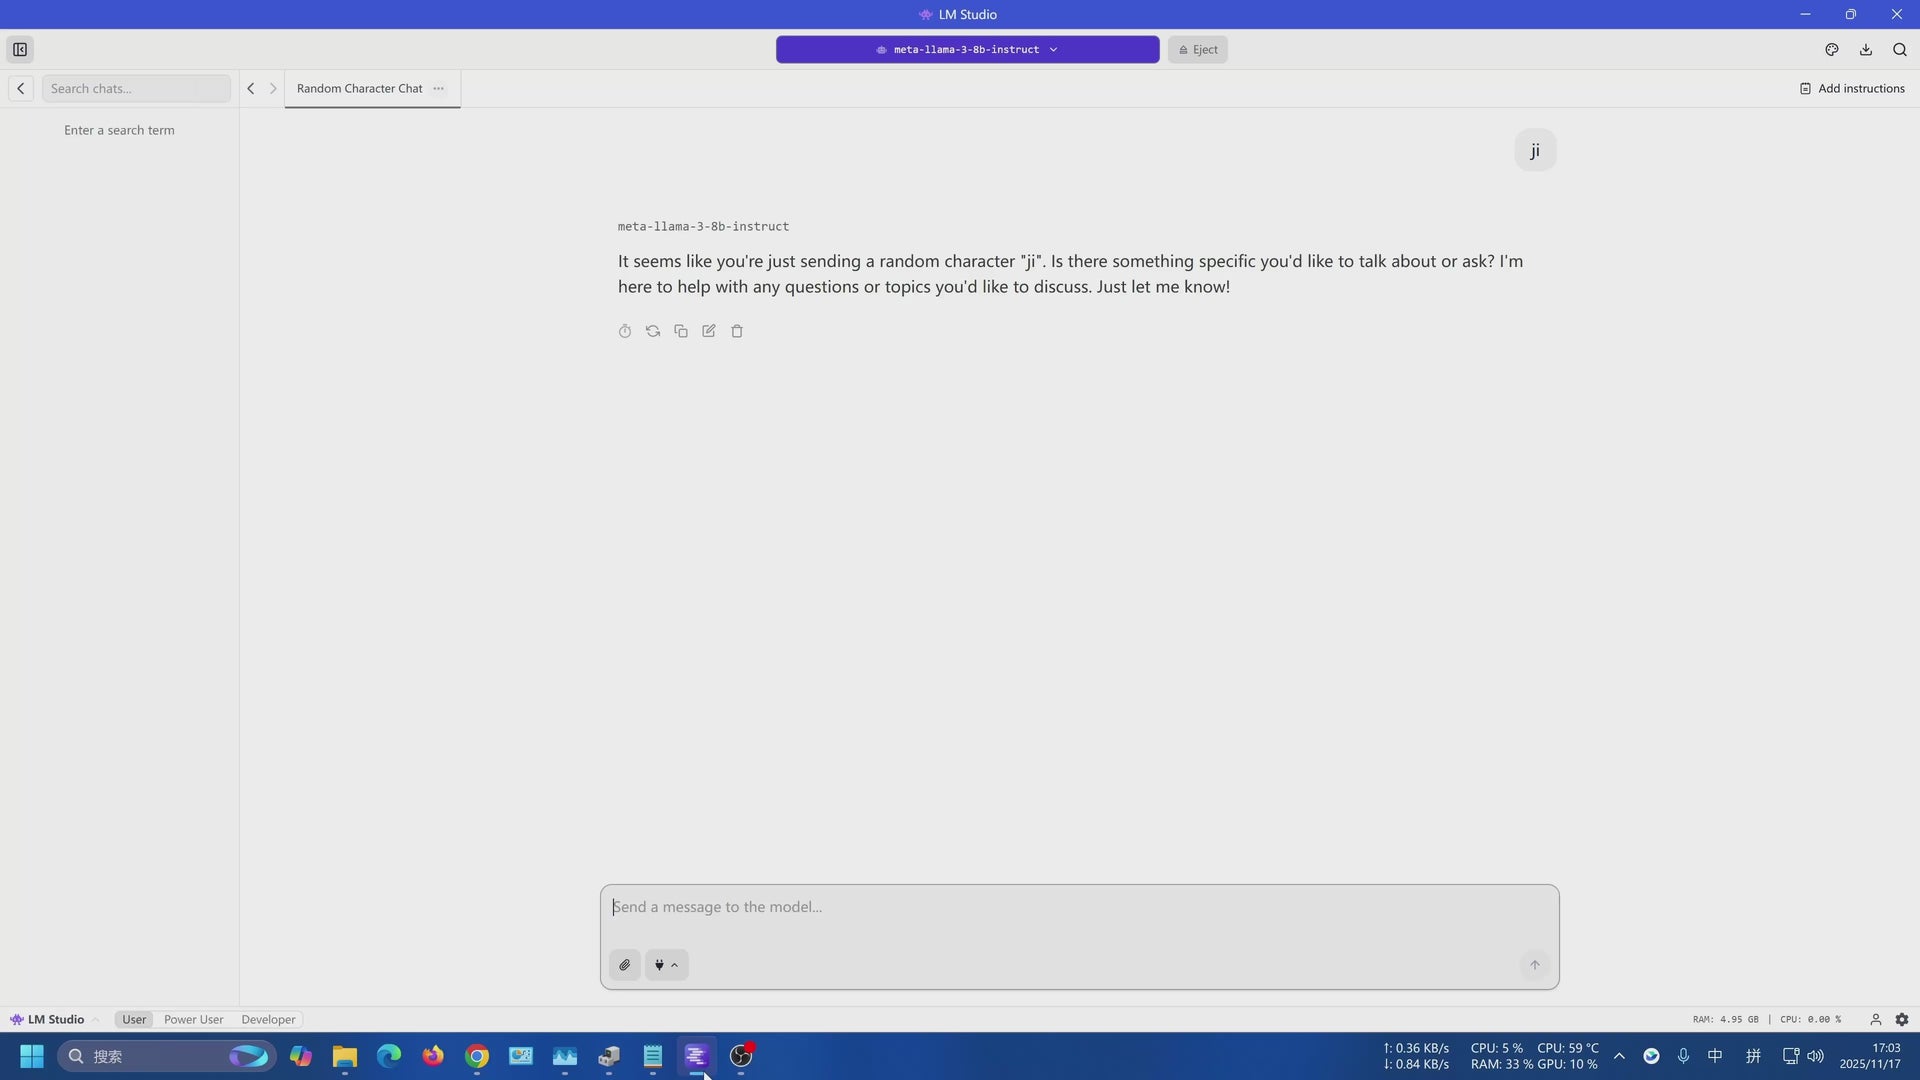The image size is (1920, 1080).
Task: Click the Search chats input field
Action: point(136,88)
